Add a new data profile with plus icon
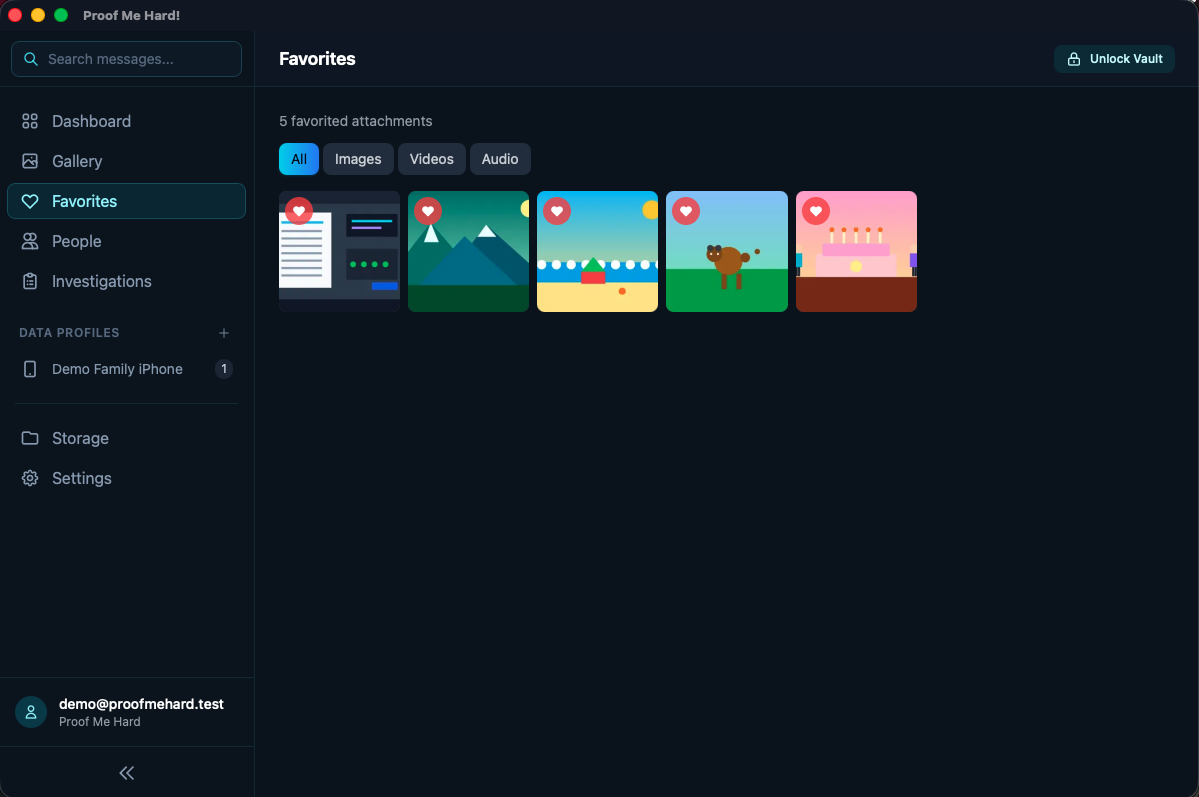This screenshot has height=797, width=1199. (223, 333)
